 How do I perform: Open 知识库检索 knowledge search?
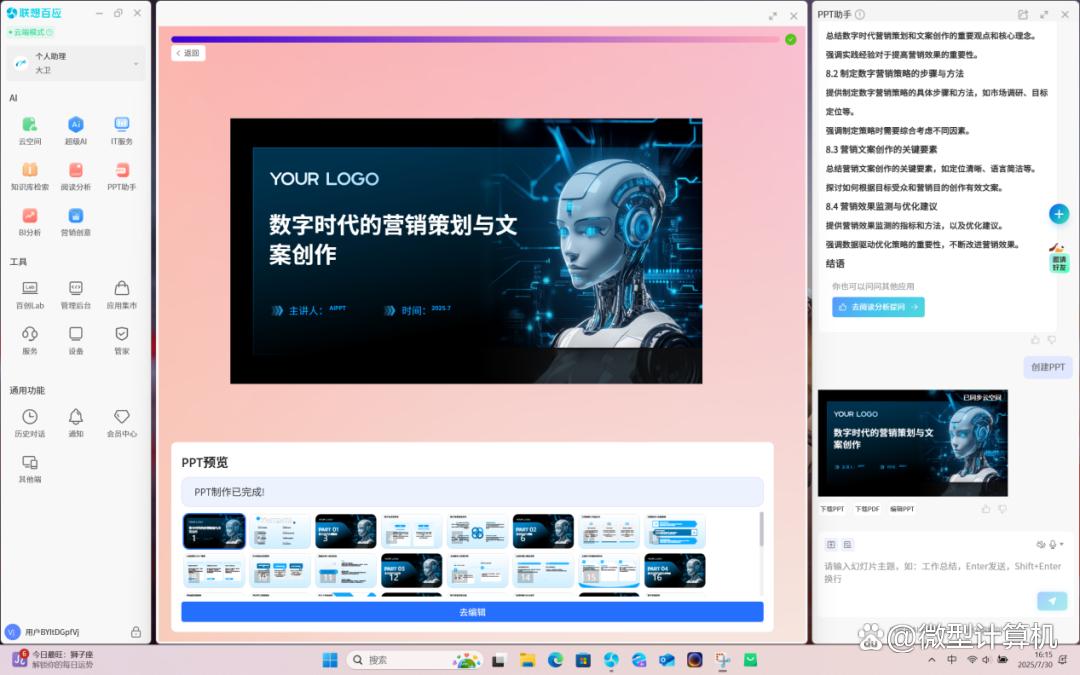[29, 171]
